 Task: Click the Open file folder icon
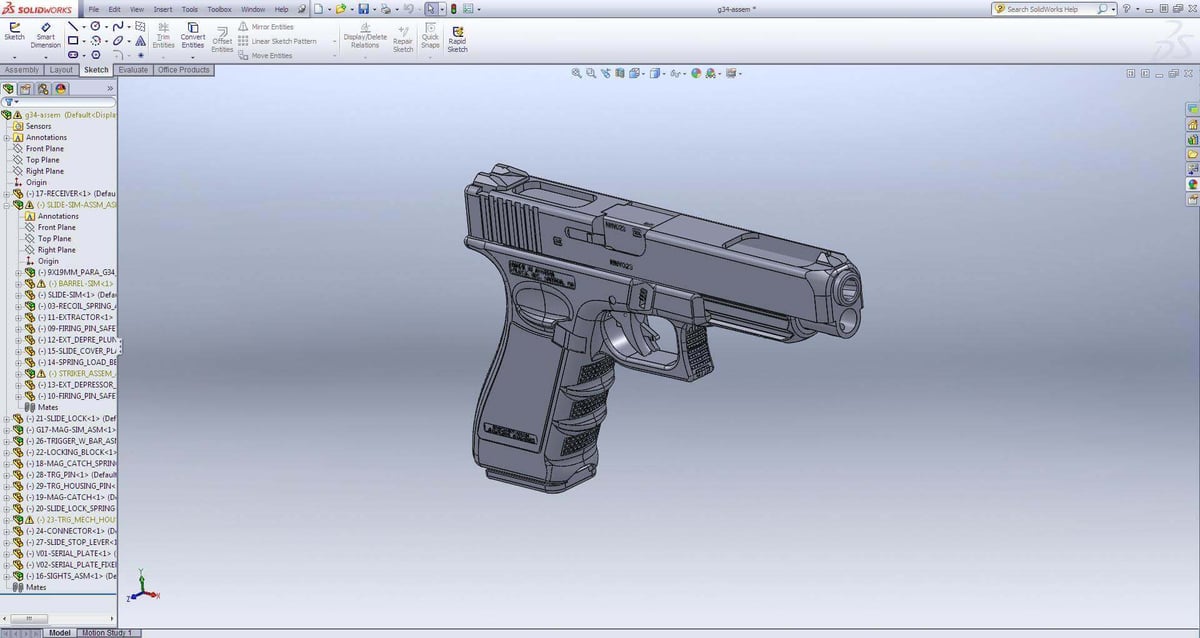pos(341,9)
